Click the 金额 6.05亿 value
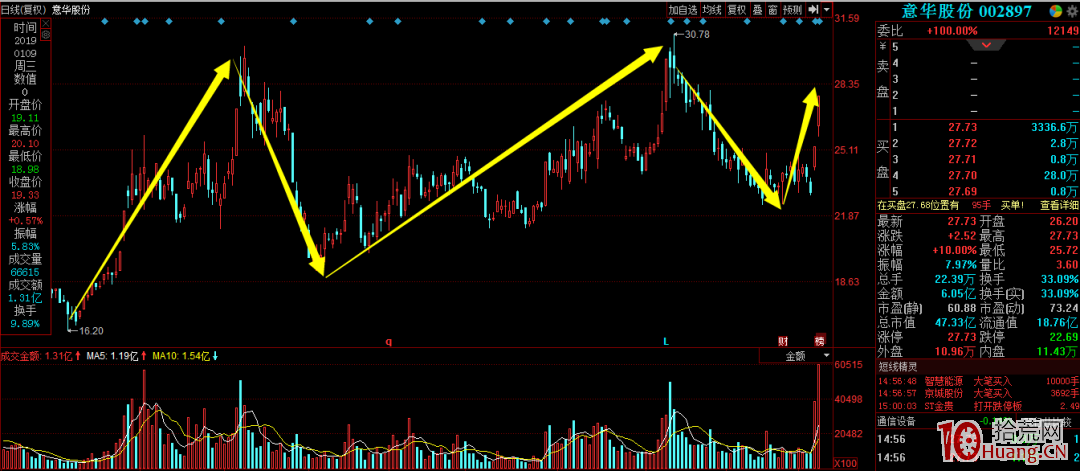Image resolution: width=1080 pixels, height=471 pixels. [957, 293]
